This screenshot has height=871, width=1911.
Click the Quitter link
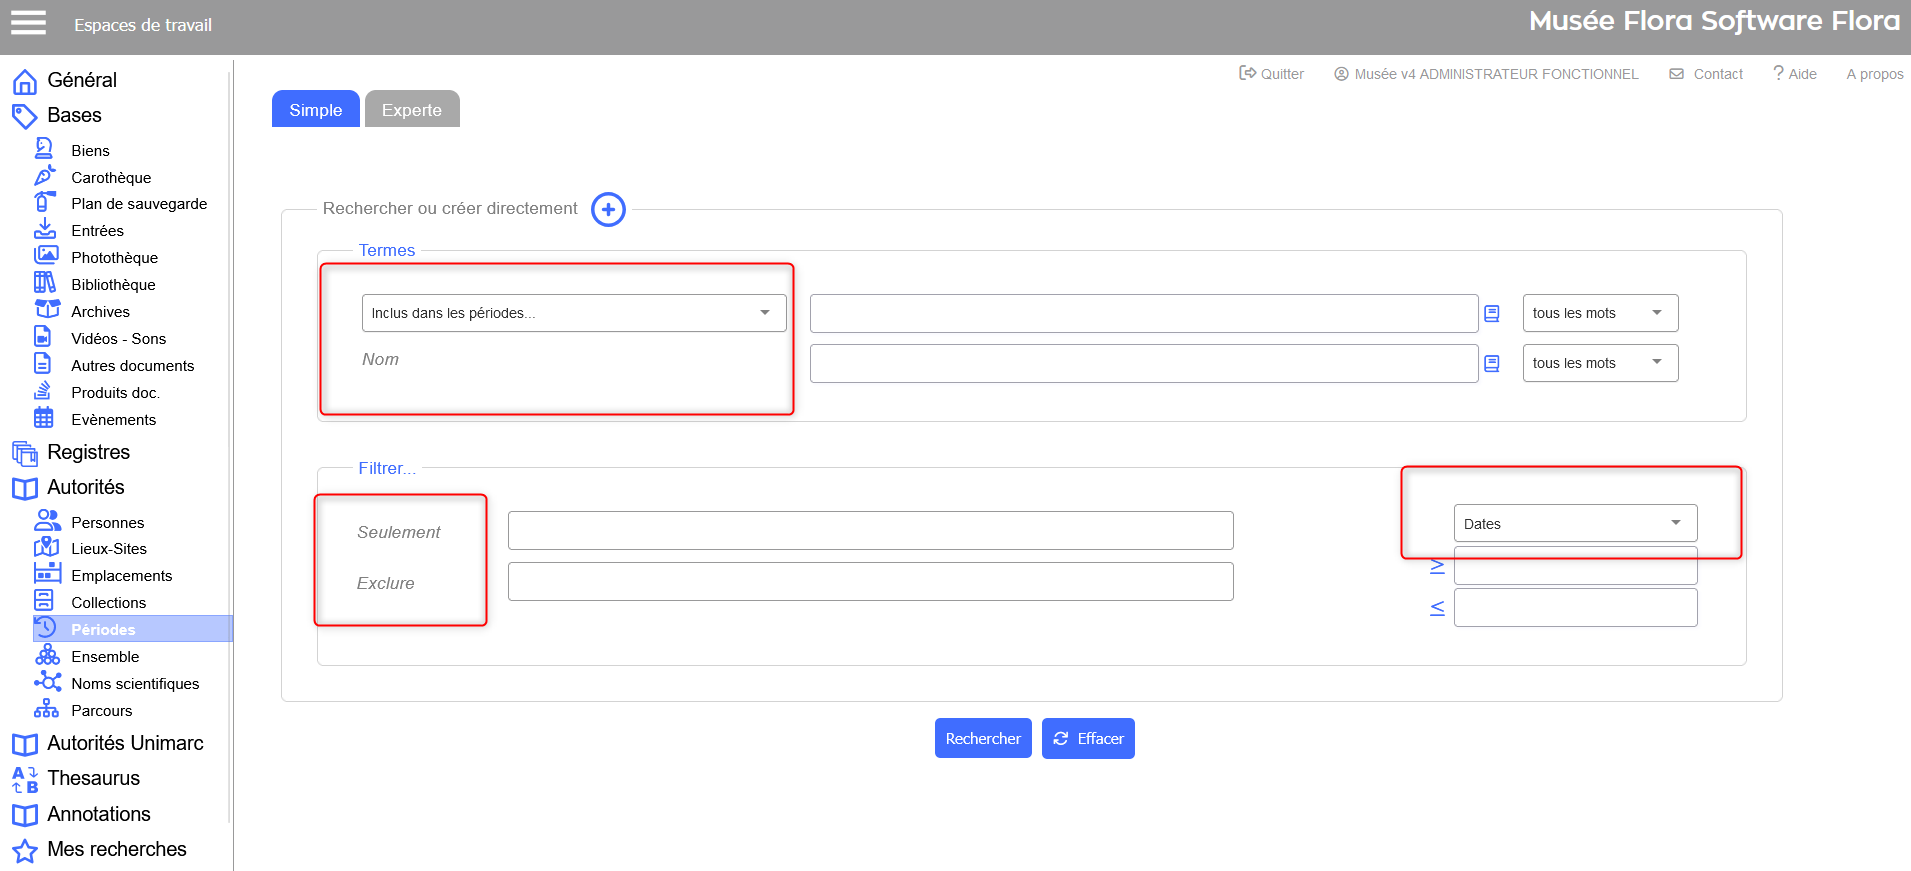click(1272, 74)
